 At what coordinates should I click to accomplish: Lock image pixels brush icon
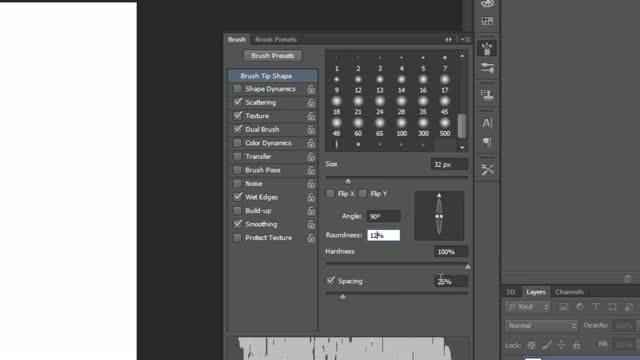coord(547,345)
